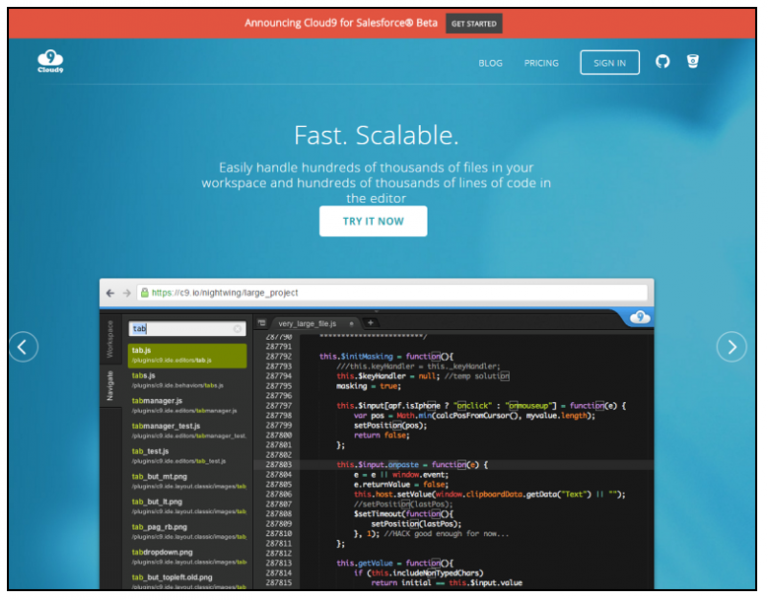
Task: Clear the 'tab' search field
Action: pyautogui.click(x=238, y=328)
